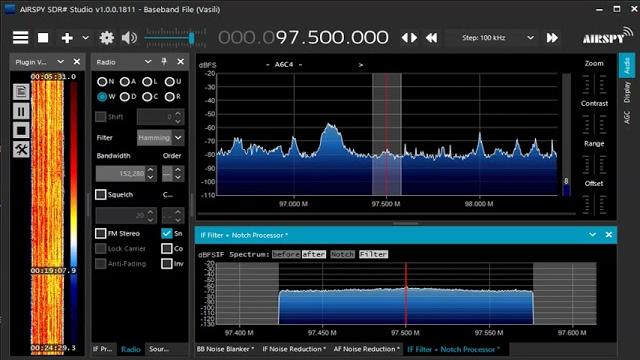
Task: Switch to the Sour... bottom tab
Action: click(159, 349)
